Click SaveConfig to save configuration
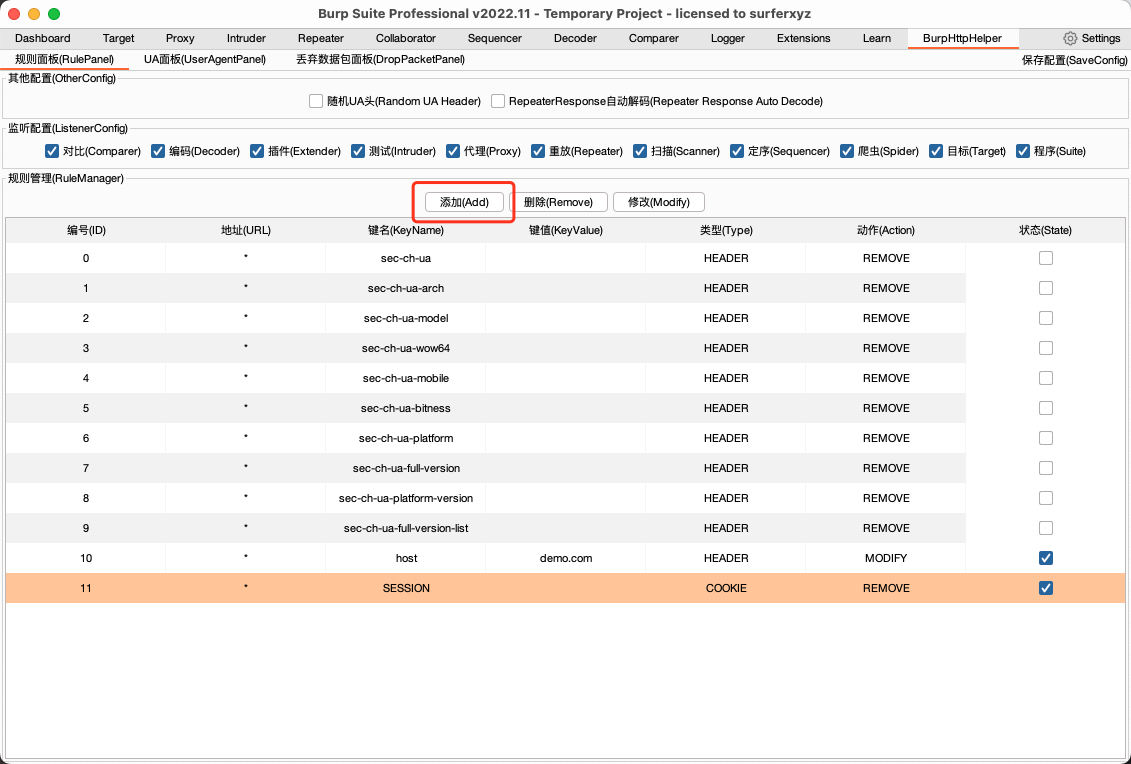The image size is (1131, 764). (1075, 61)
